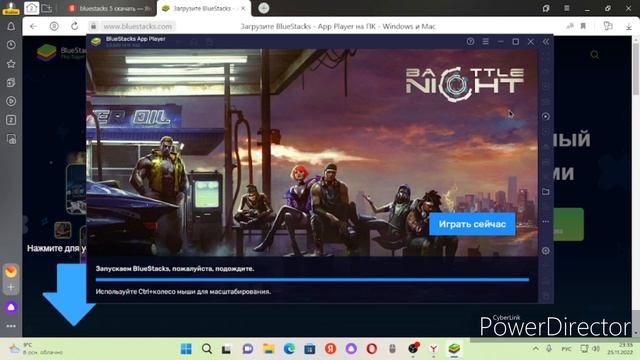Click BlueStacks icon in taskbar
The image size is (640, 360).
[454, 349]
